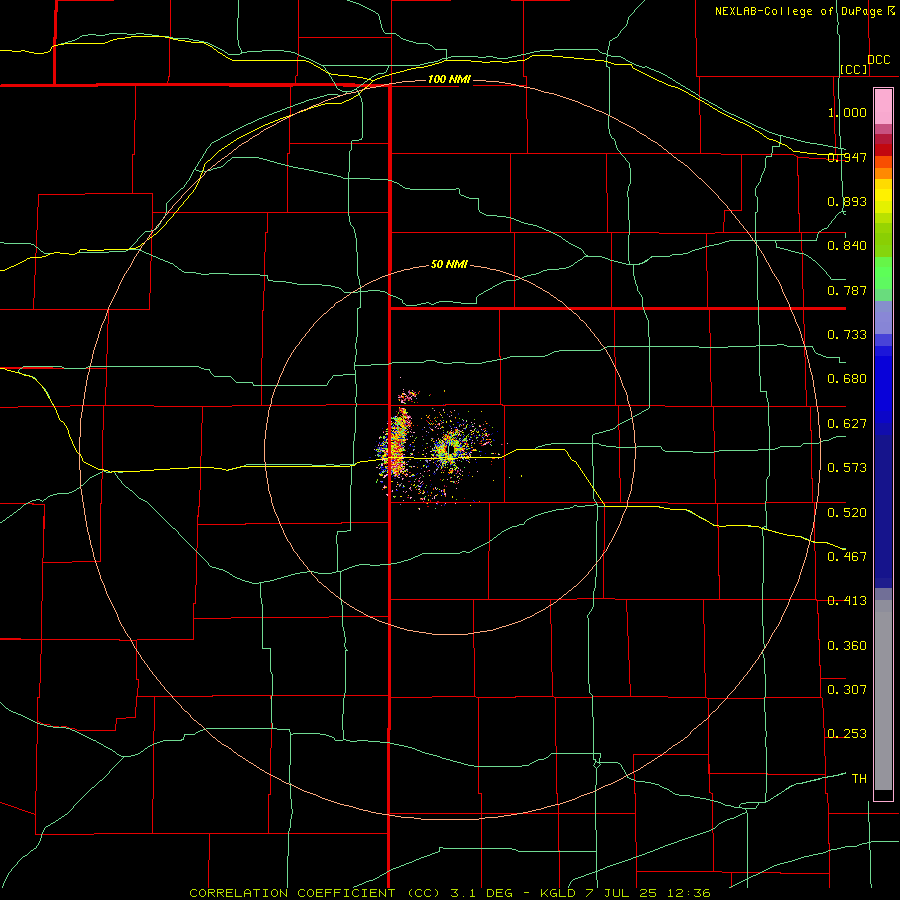Click the 0.627 value on the color scale
The height and width of the screenshot is (900, 900).
pos(847,424)
